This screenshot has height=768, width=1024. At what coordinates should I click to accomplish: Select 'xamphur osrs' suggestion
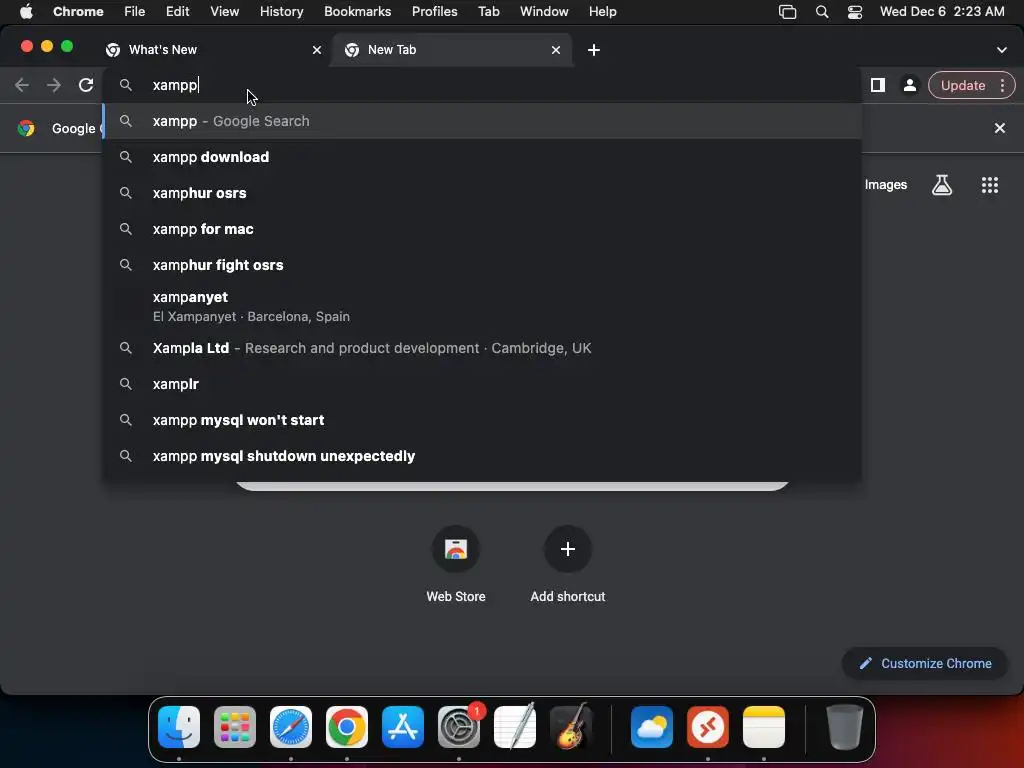[x=482, y=193]
